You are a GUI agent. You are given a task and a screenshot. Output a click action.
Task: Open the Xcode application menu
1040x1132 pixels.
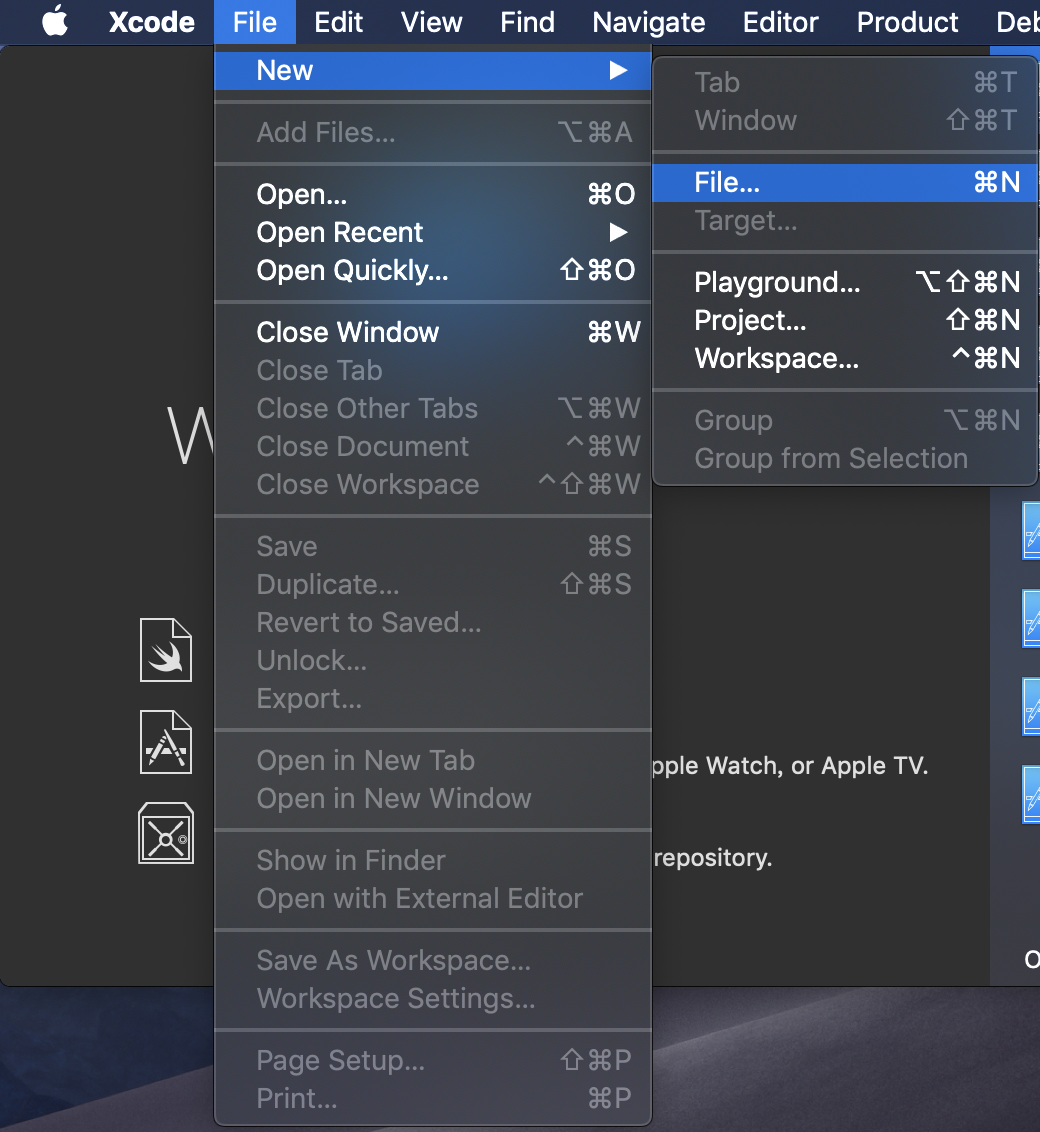point(152,22)
